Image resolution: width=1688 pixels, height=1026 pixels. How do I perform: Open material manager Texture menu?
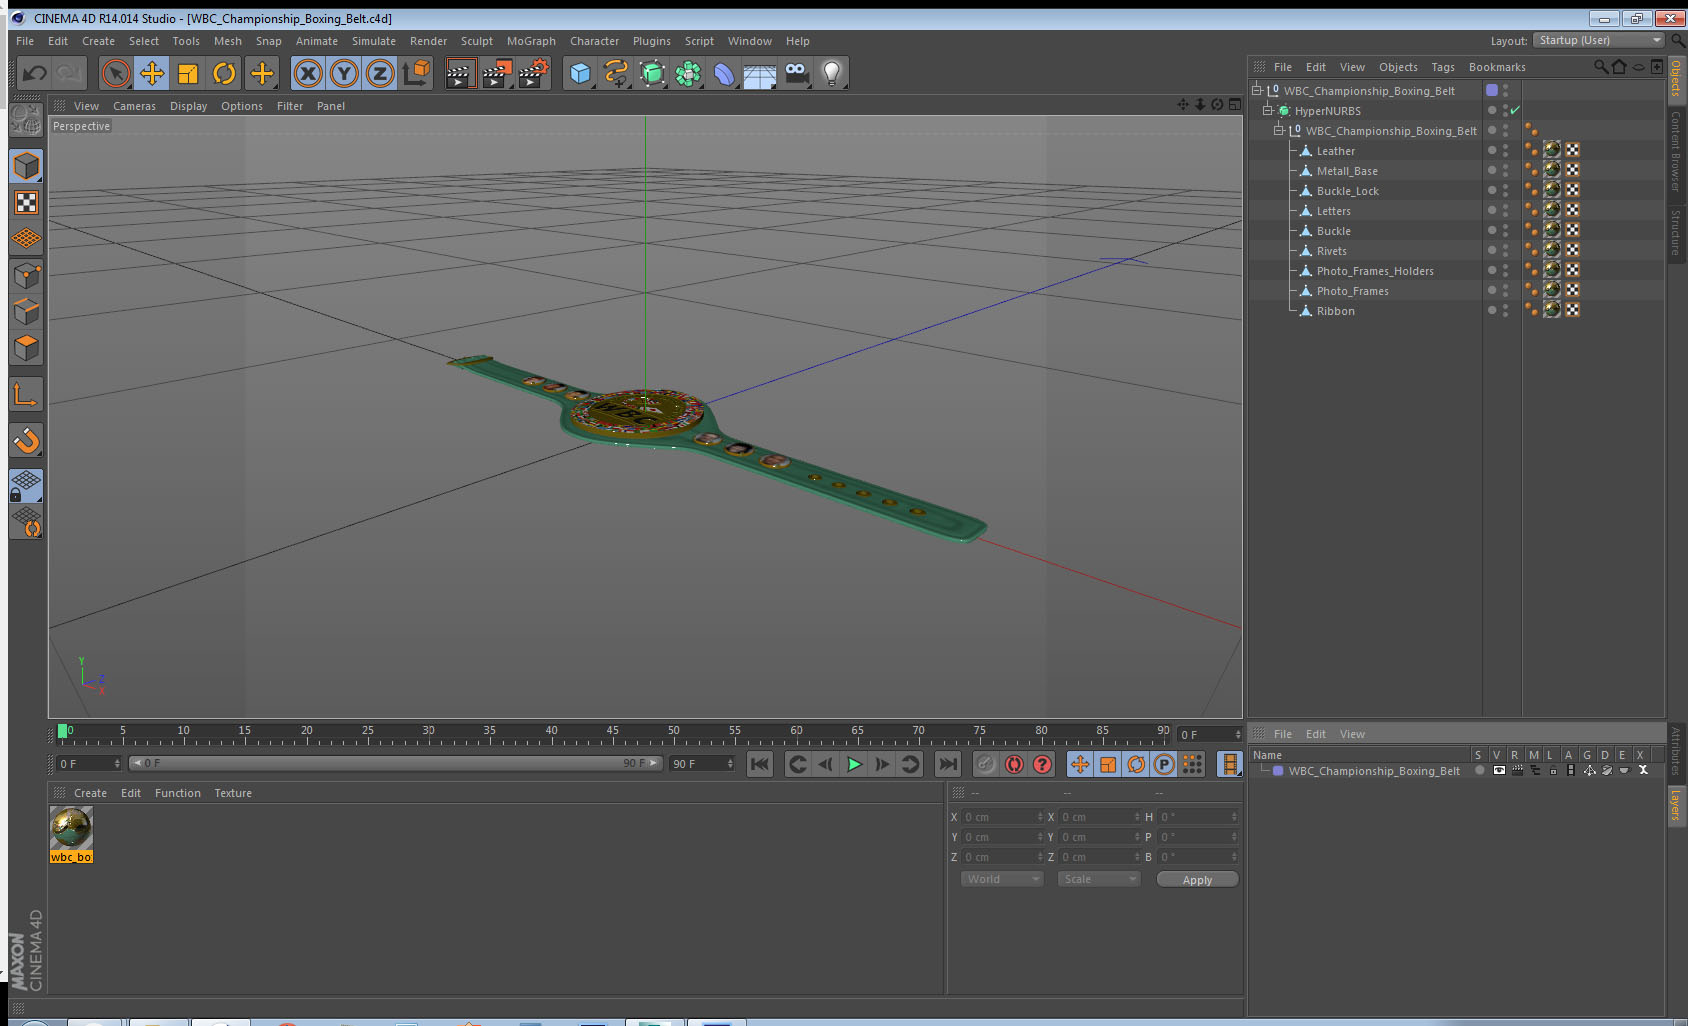[233, 793]
